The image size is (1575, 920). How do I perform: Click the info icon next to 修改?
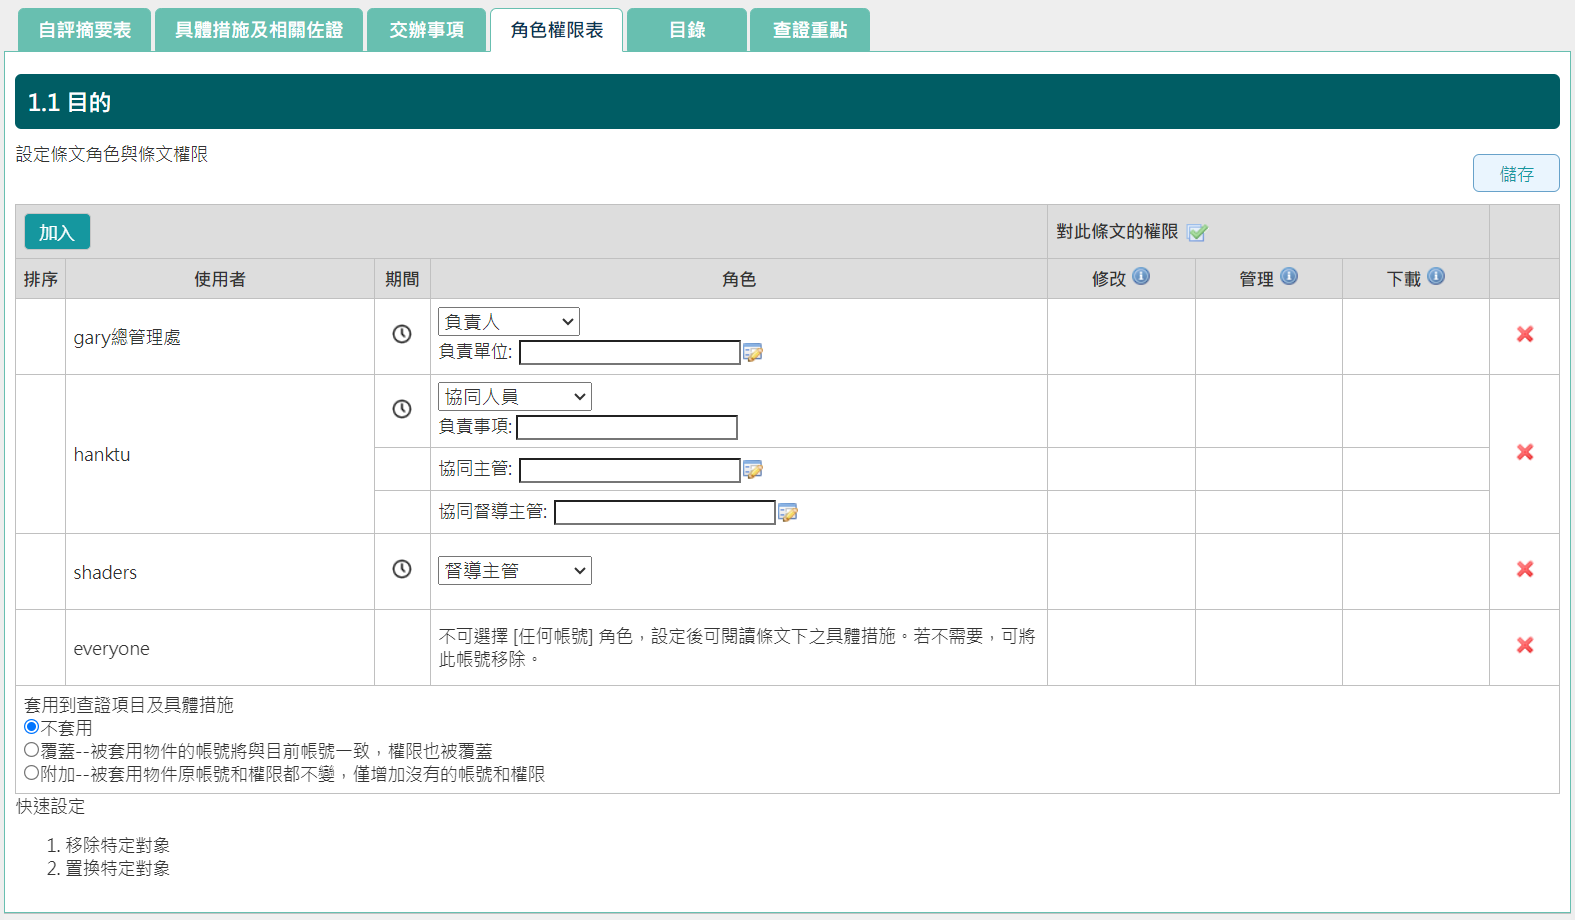point(1141,277)
